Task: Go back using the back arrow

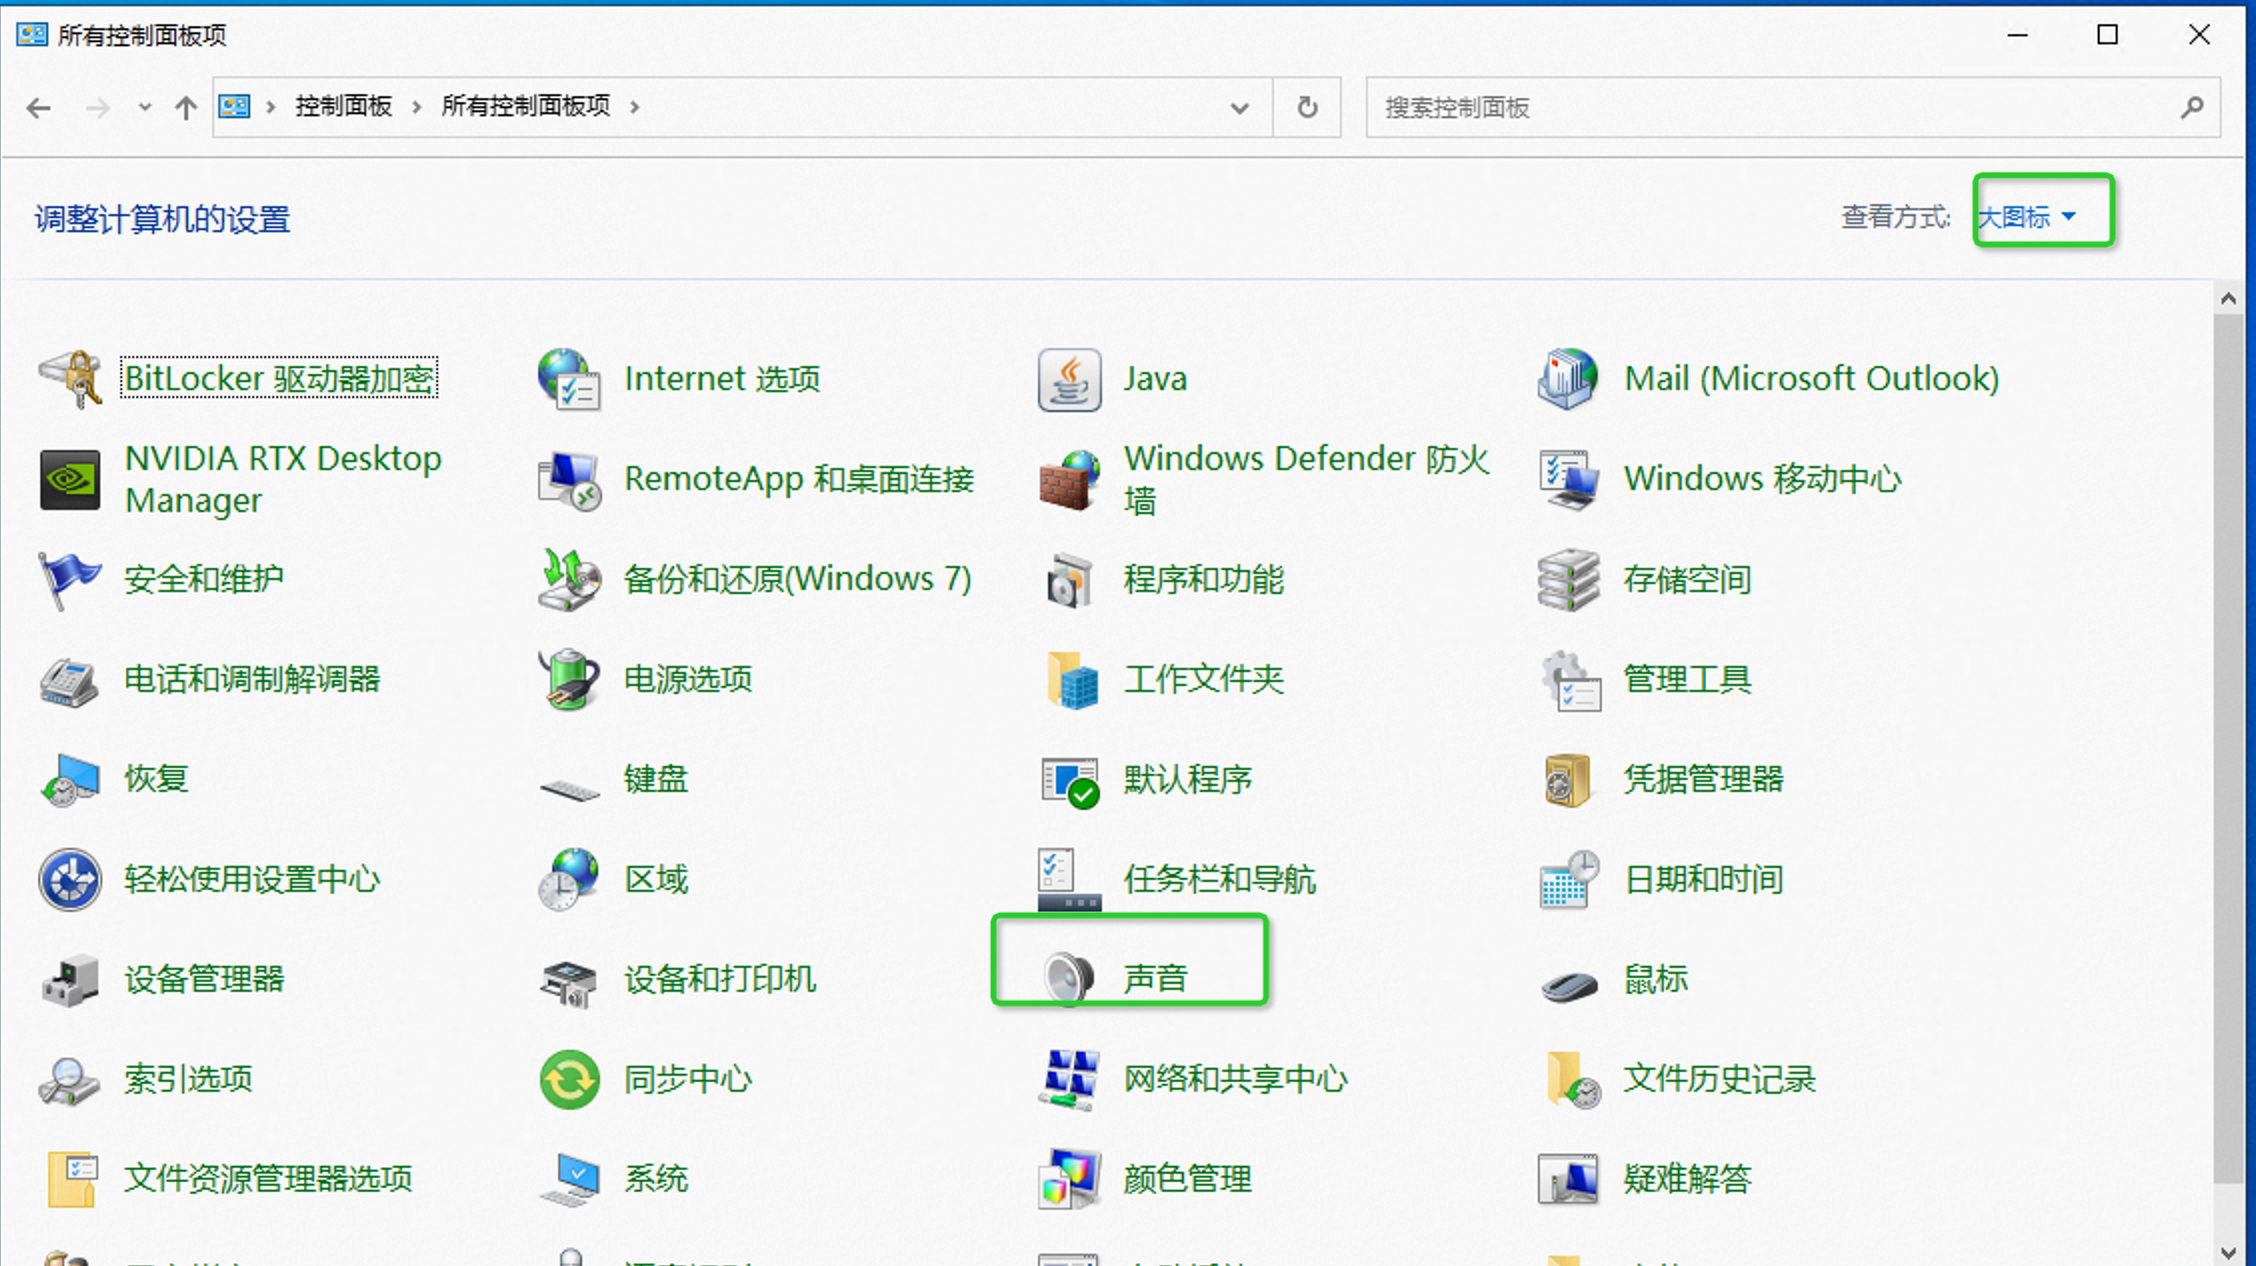Action: tap(39, 107)
